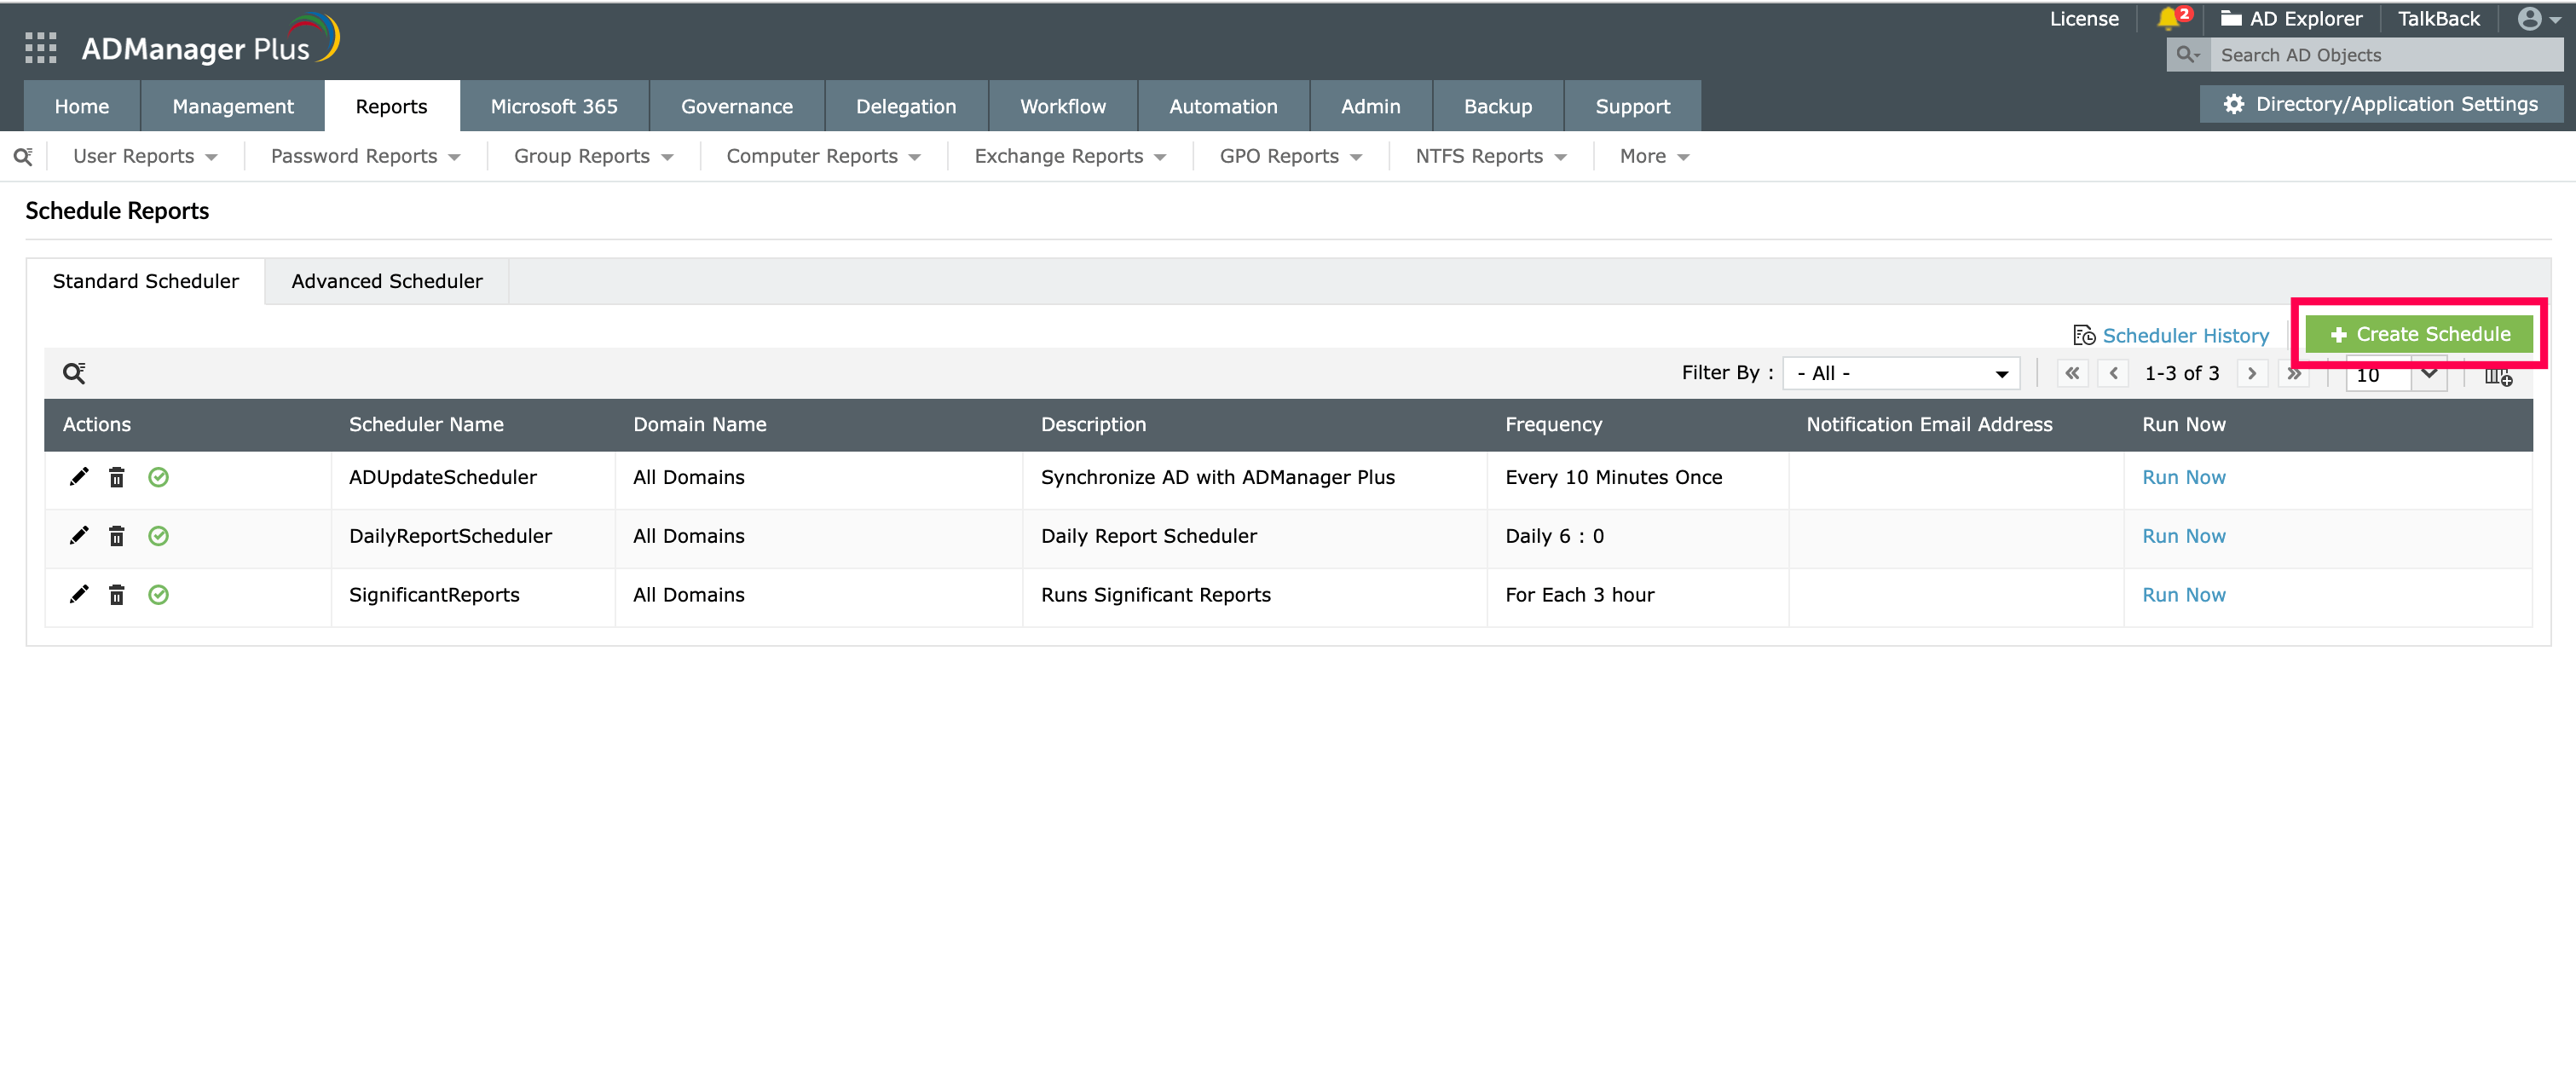Open Scheduler History
The height and width of the screenshot is (1089, 2576).
[2186, 335]
